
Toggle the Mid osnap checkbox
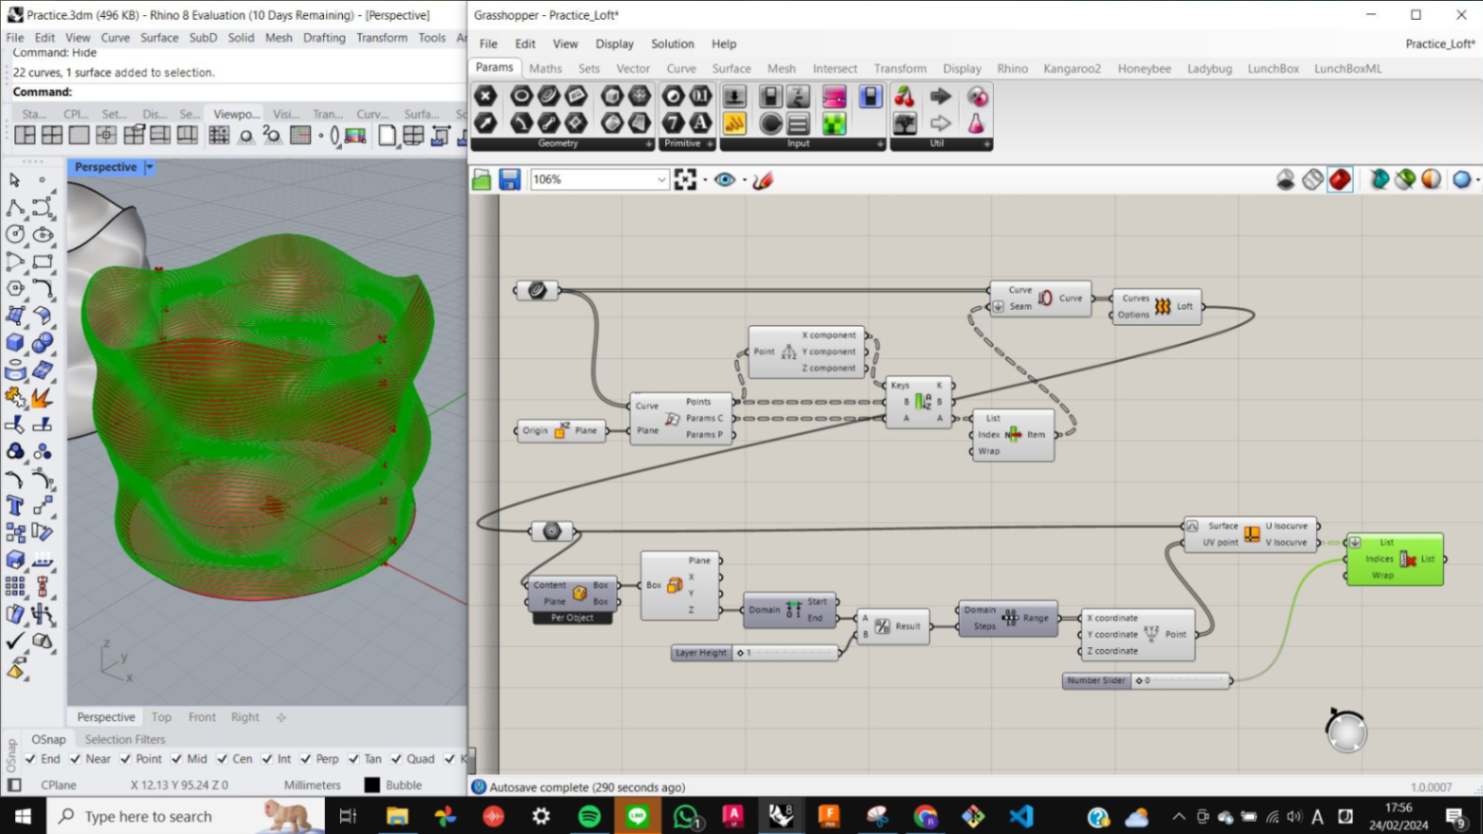point(176,759)
